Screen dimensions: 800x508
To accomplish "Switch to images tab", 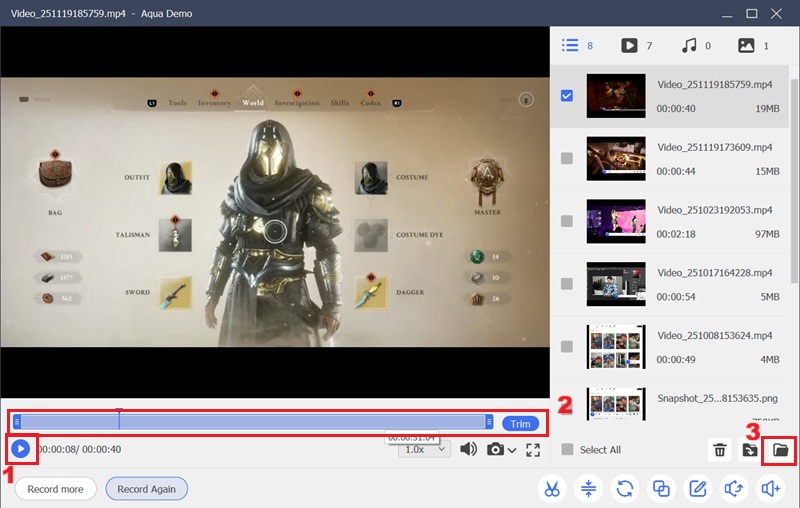I will (754, 45).
